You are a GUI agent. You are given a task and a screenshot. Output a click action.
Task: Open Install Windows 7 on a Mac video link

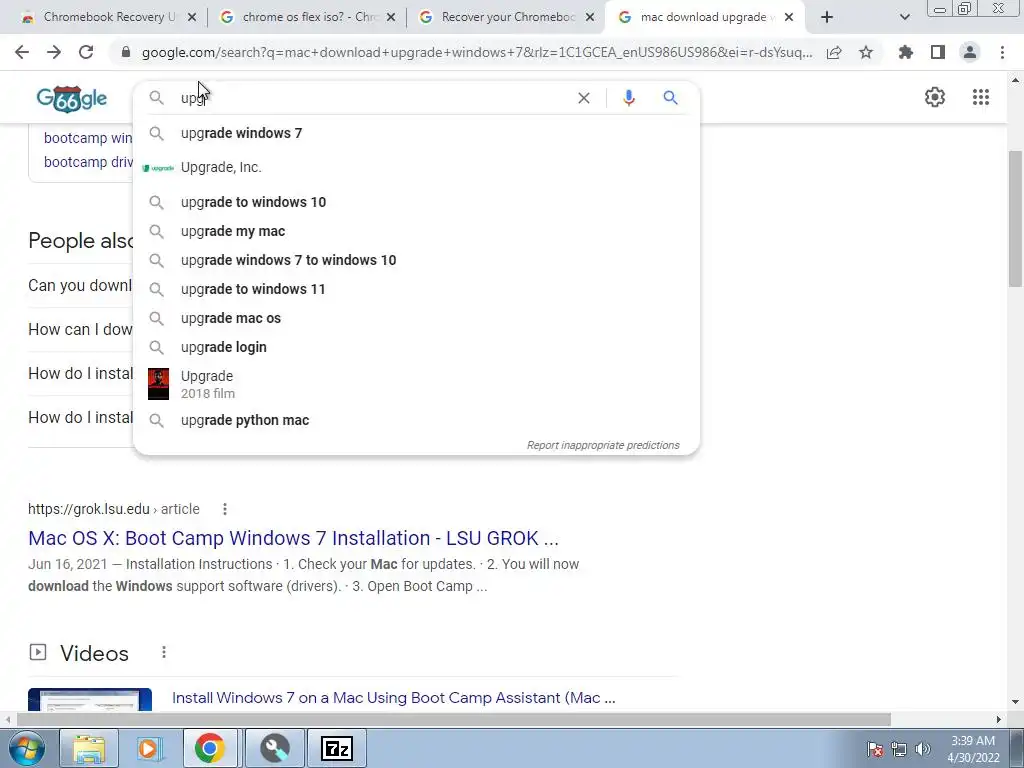coord(393,697)
